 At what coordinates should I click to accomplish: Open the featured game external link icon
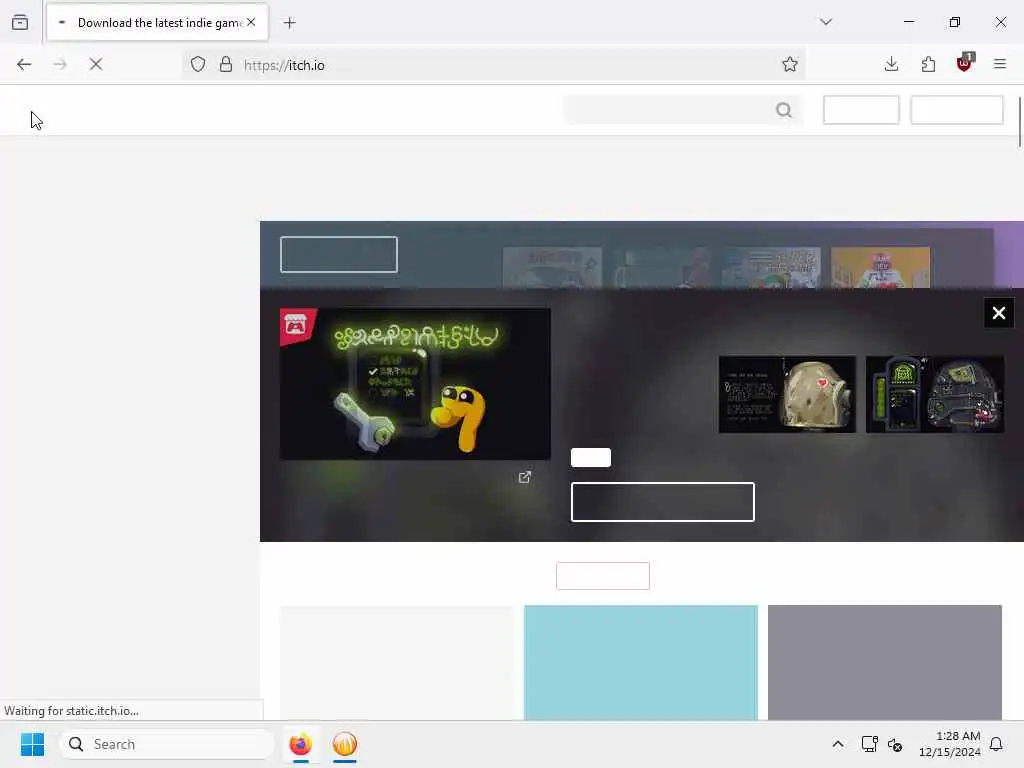[524, 477]
